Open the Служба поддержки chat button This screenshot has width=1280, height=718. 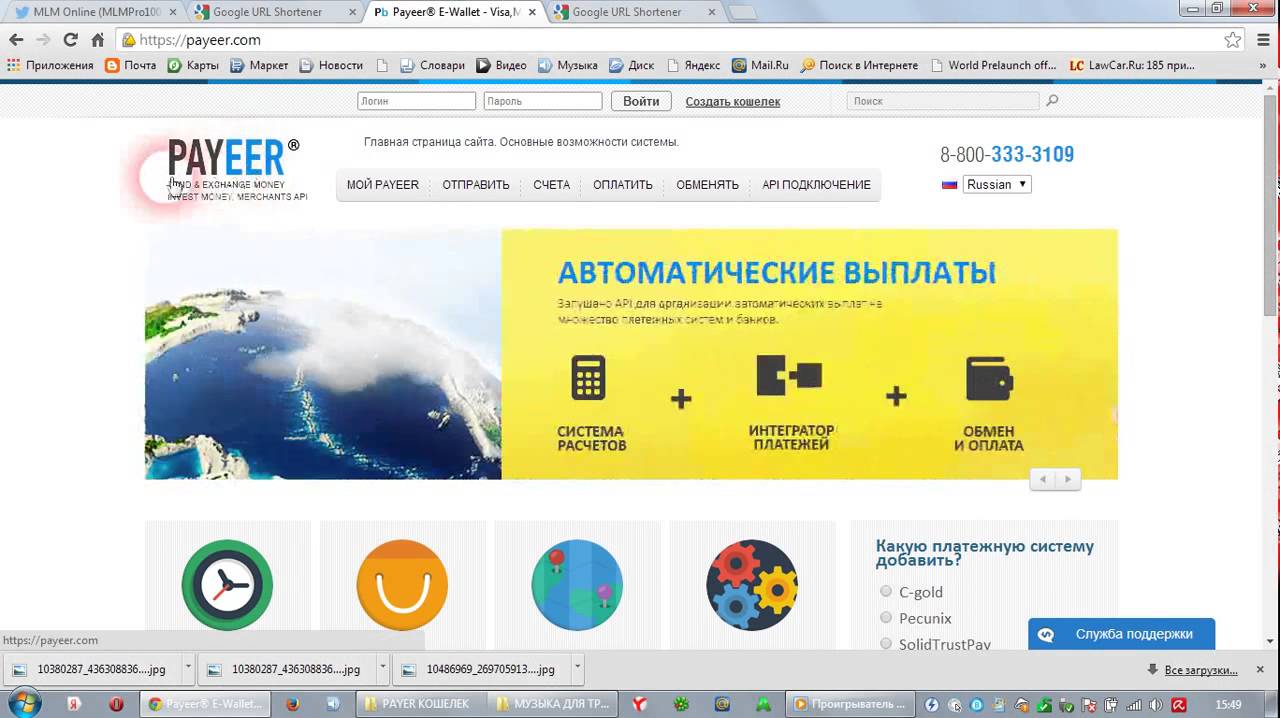point(1122,634)
